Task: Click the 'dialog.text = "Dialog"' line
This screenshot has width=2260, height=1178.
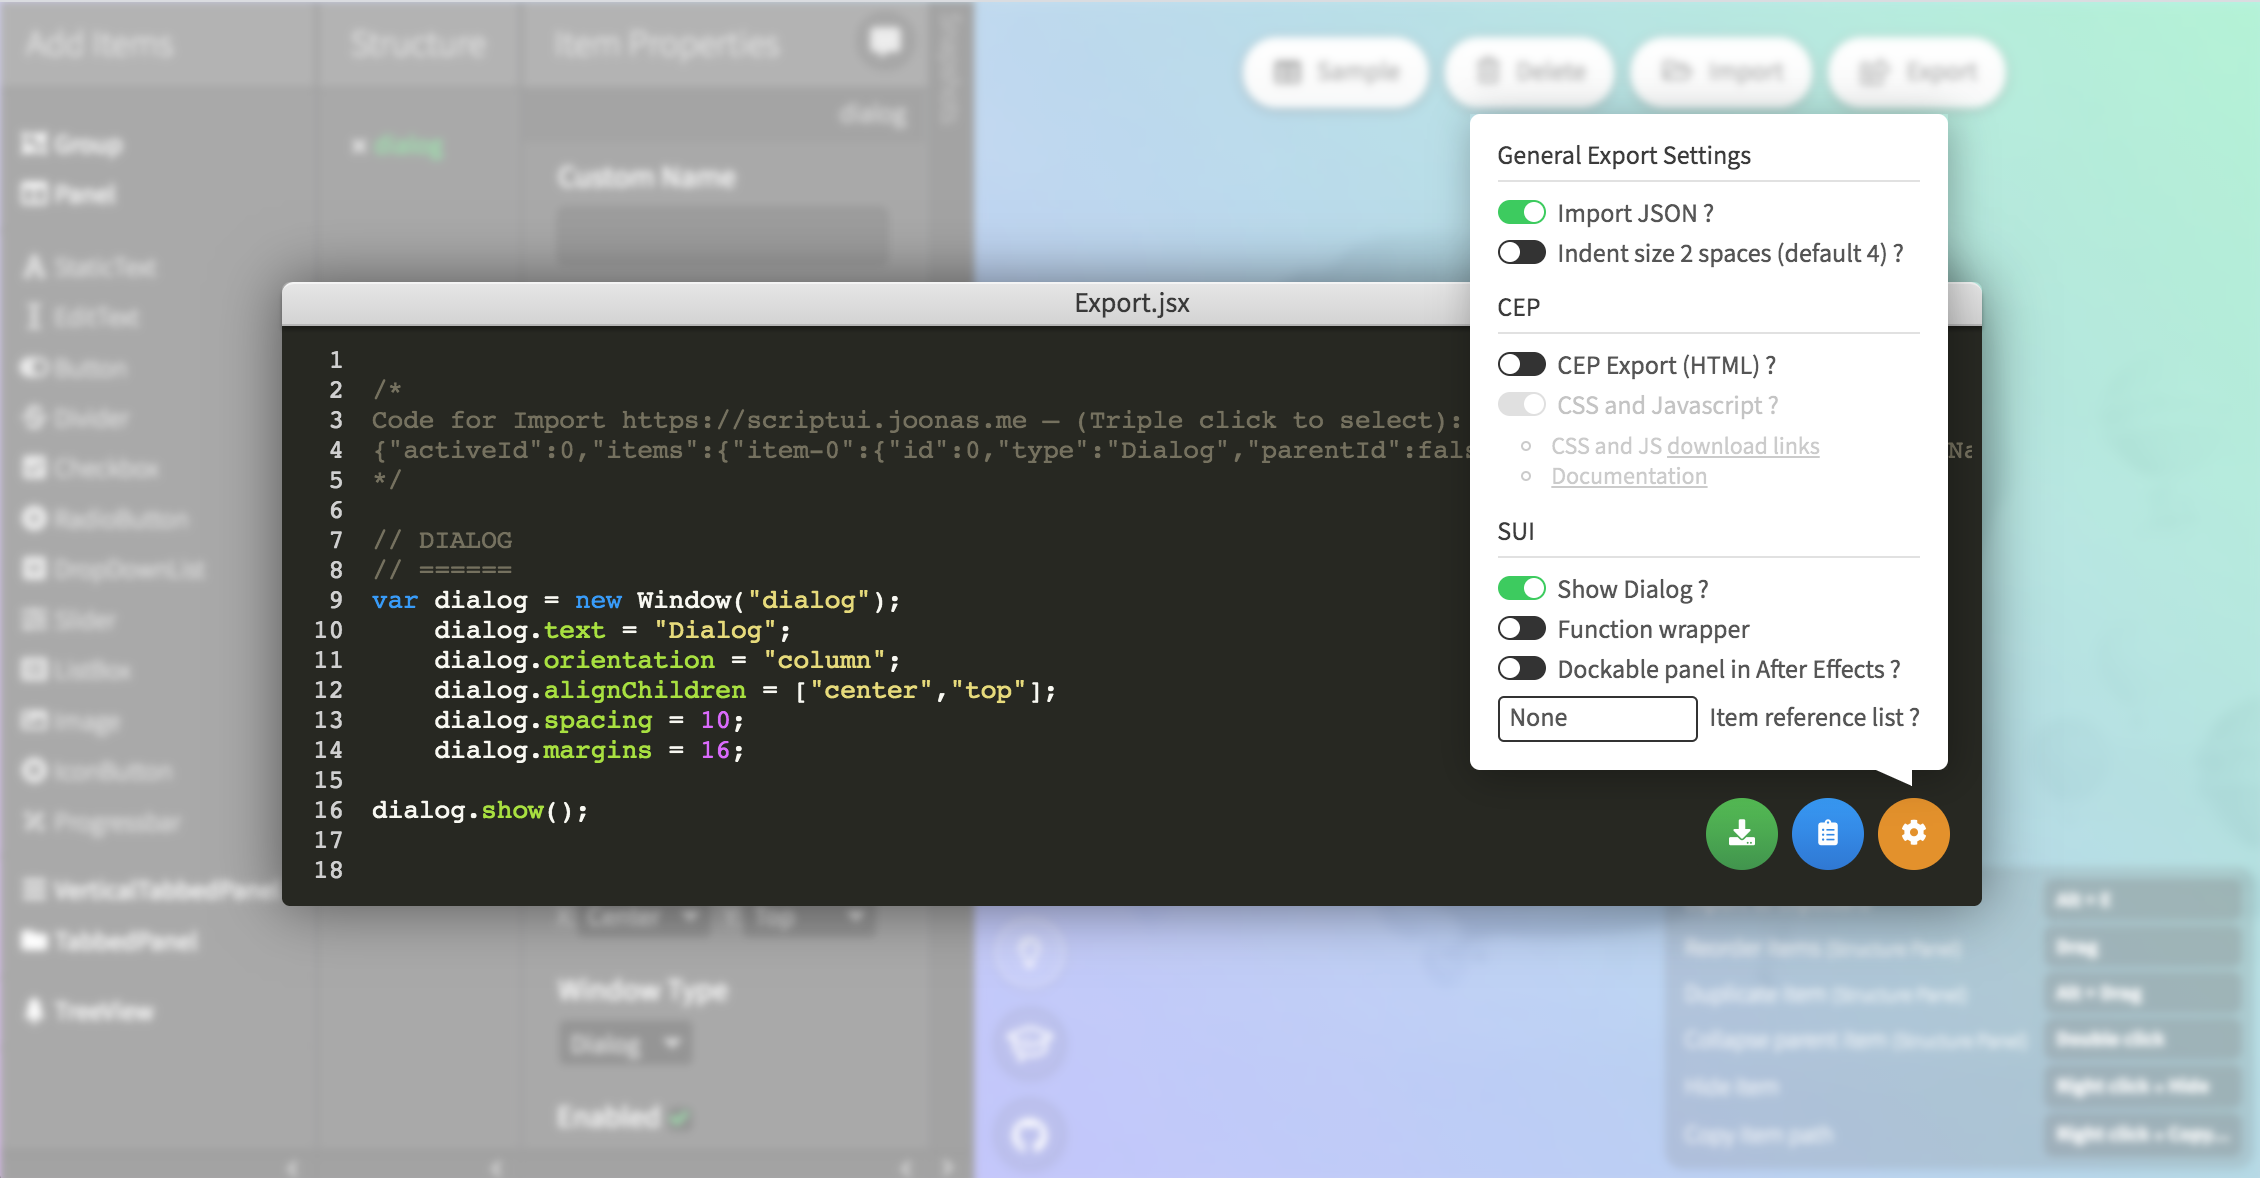Action: pyautogui.click(x=612, y=630)
